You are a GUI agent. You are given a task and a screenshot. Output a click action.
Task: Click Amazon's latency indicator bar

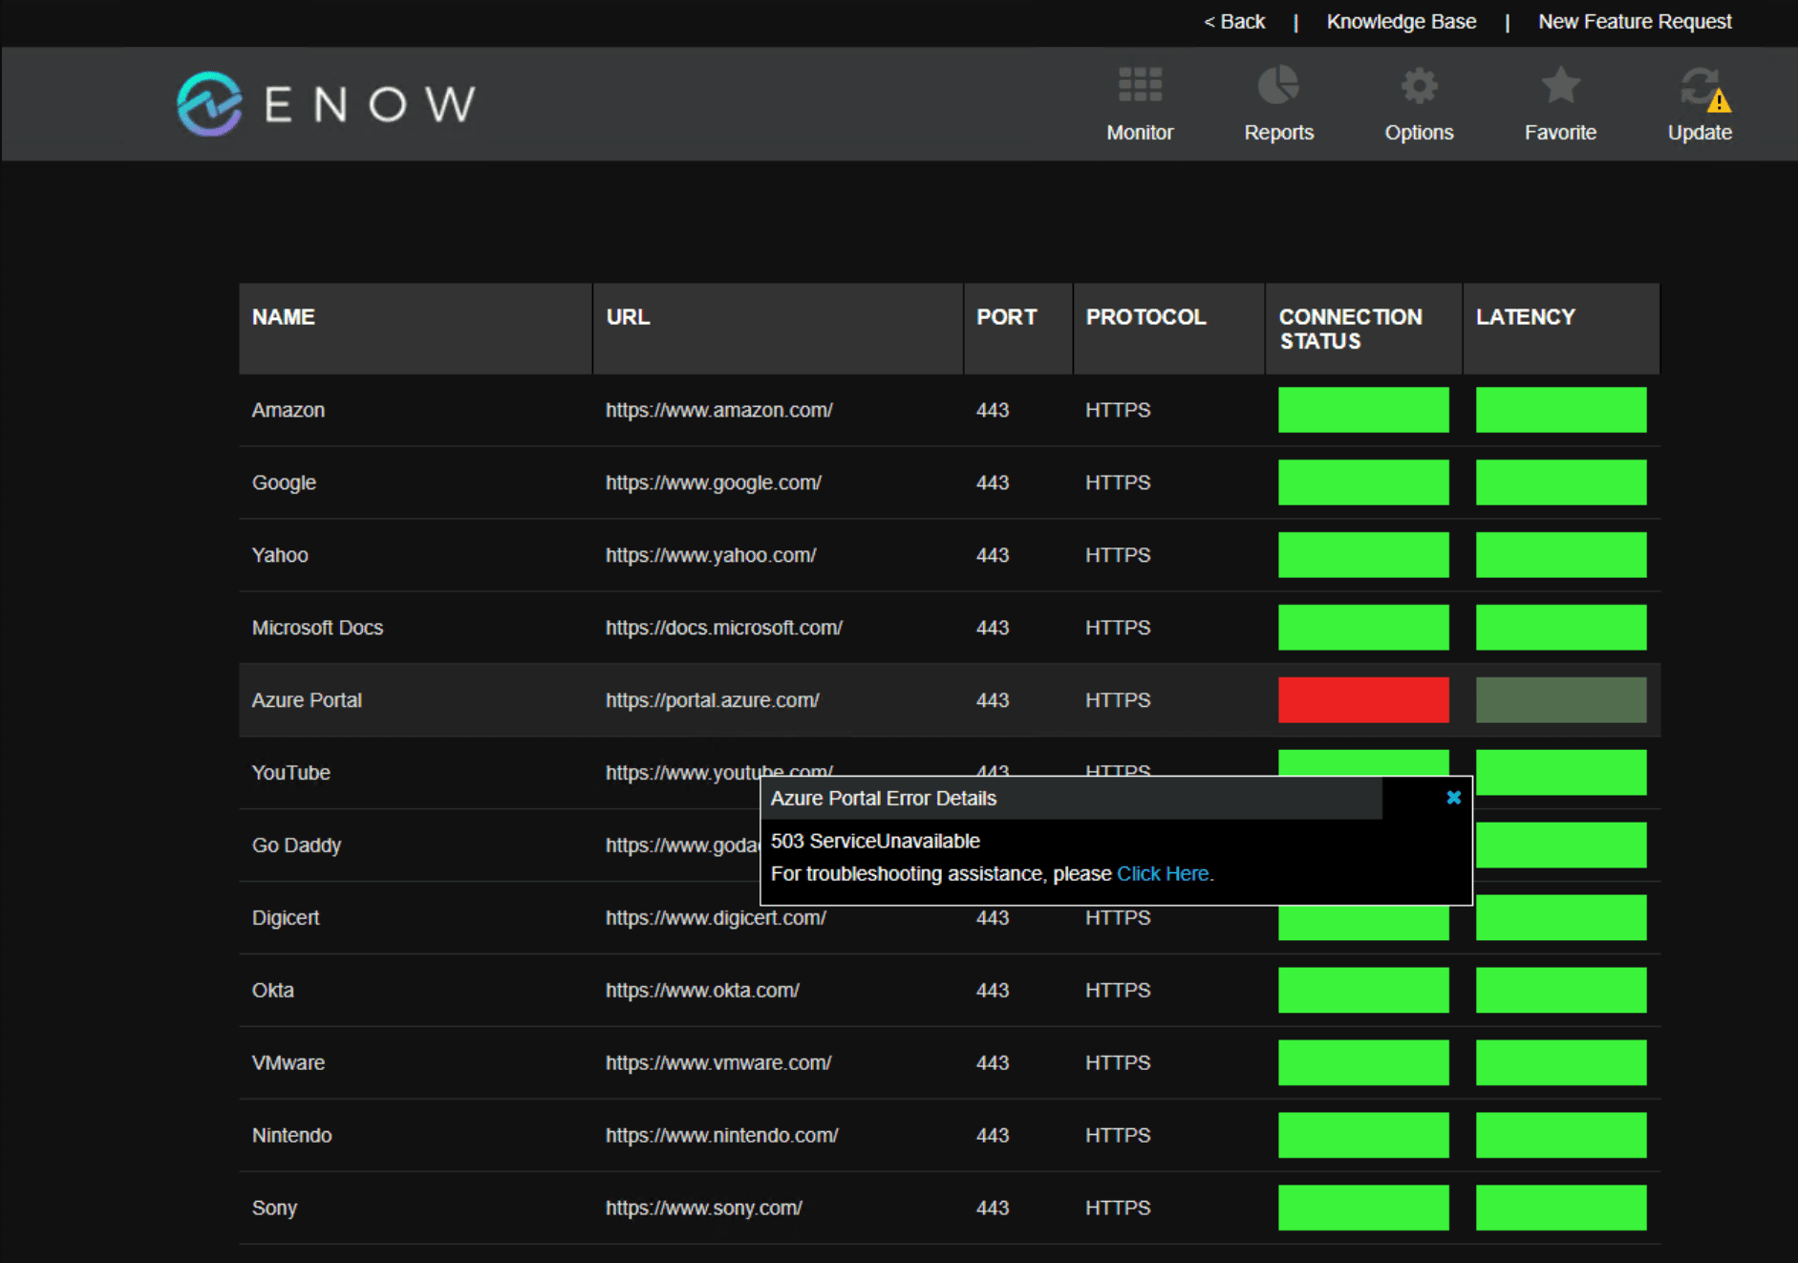[1560, 409]
